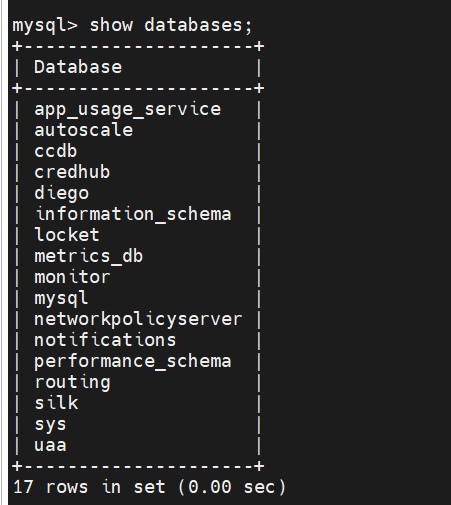Click the ccdb database name
Image resolution: width=451 pixels, height=505 pixels.
click(x=56, y=151)
